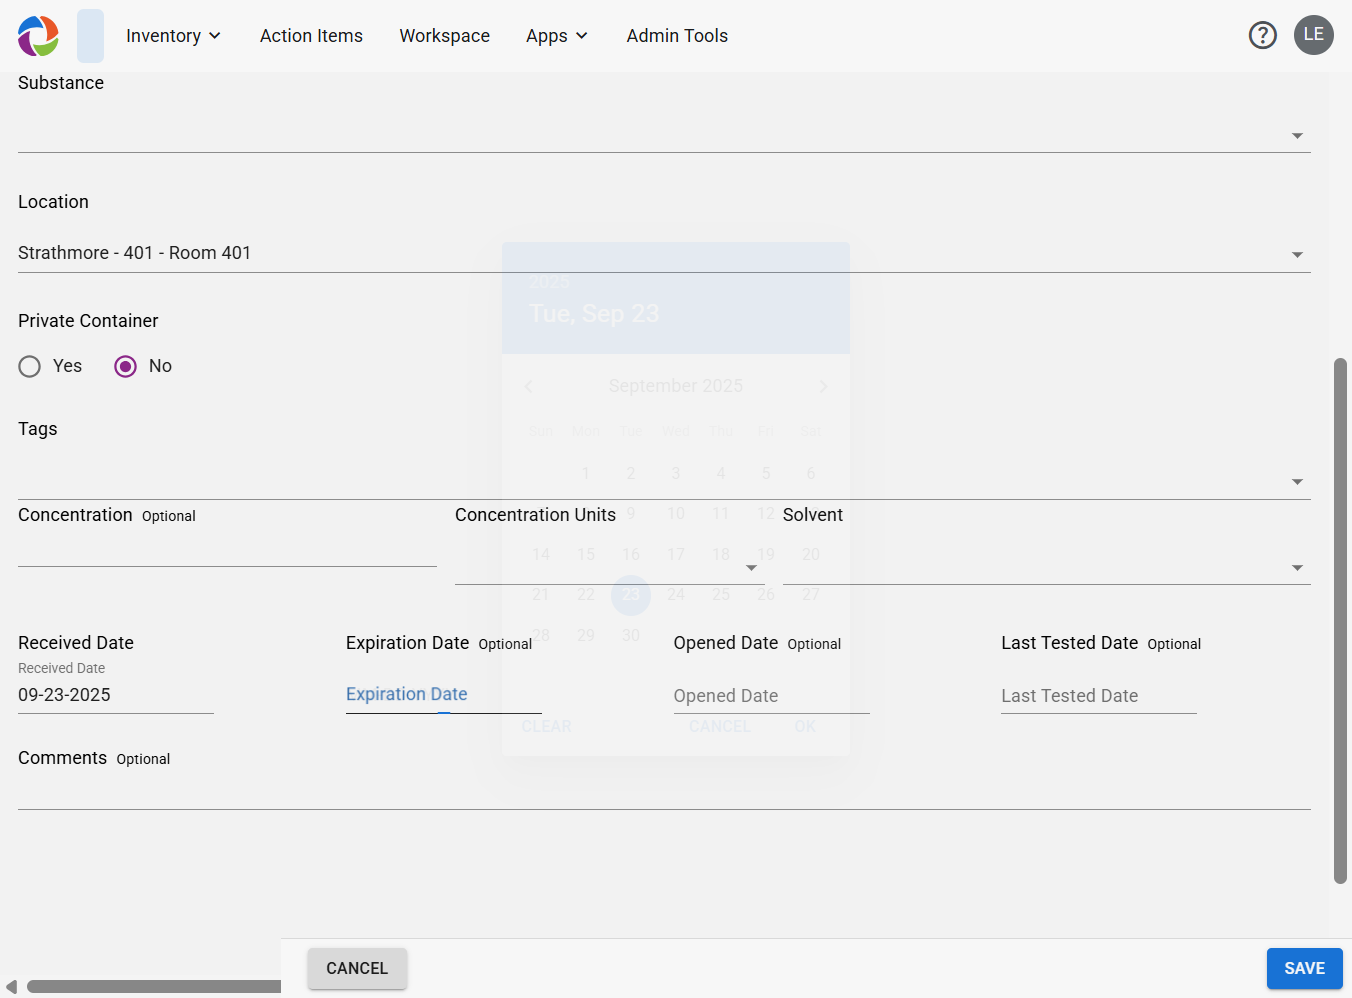Click the horizontal scrollbar at bottom
The width and height of the screenshot is (1352, 998).
coord(153,987)
